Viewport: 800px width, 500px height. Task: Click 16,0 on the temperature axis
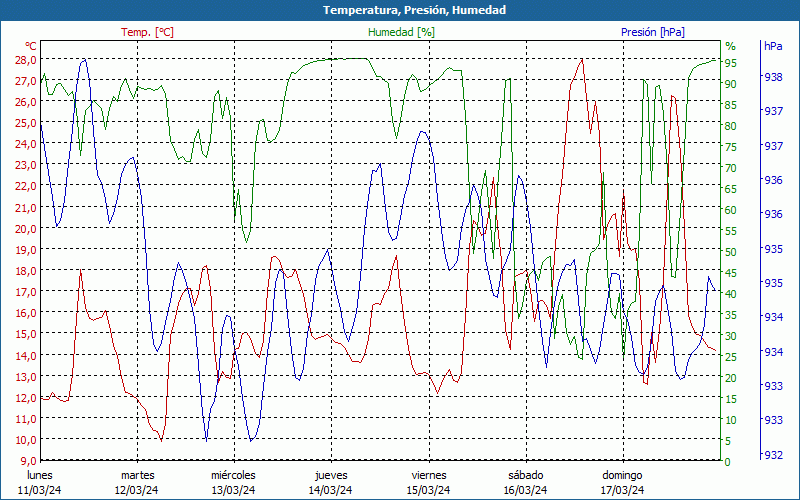pos(26,313)
